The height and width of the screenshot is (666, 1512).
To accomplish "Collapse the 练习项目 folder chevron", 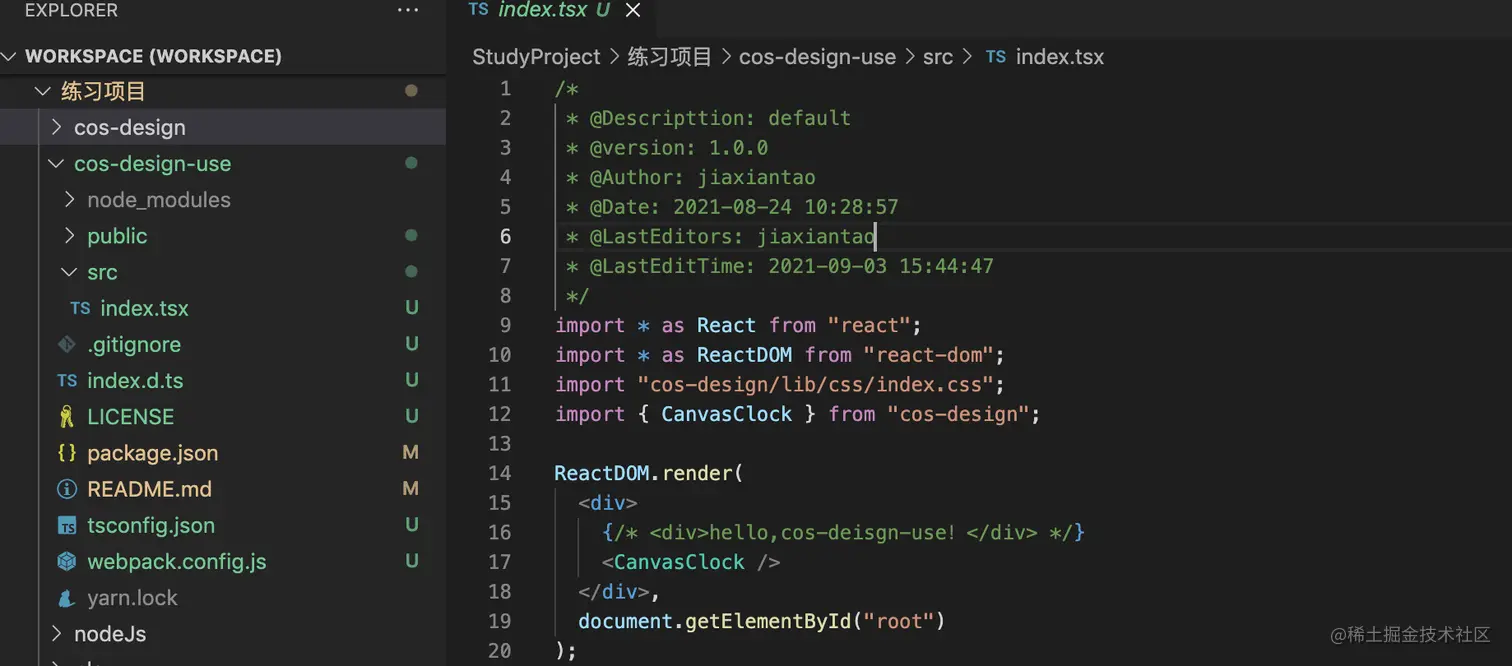I will point(43,91).
